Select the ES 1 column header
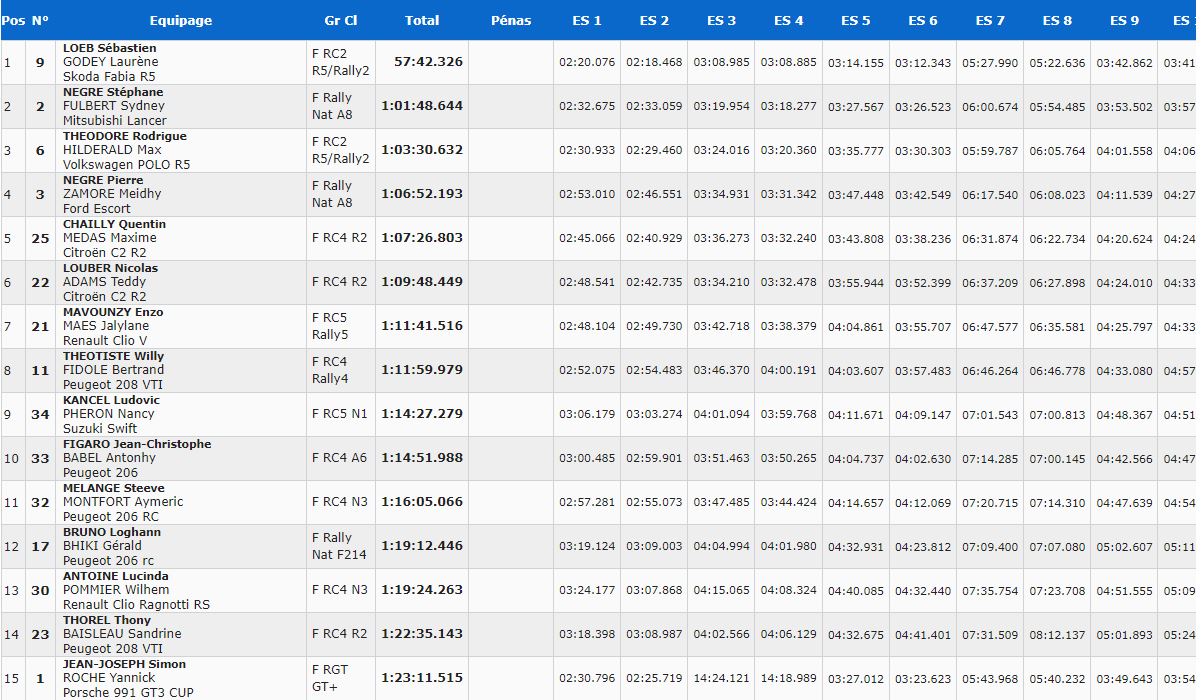1201x700 pixels. (x=587, y=20)
